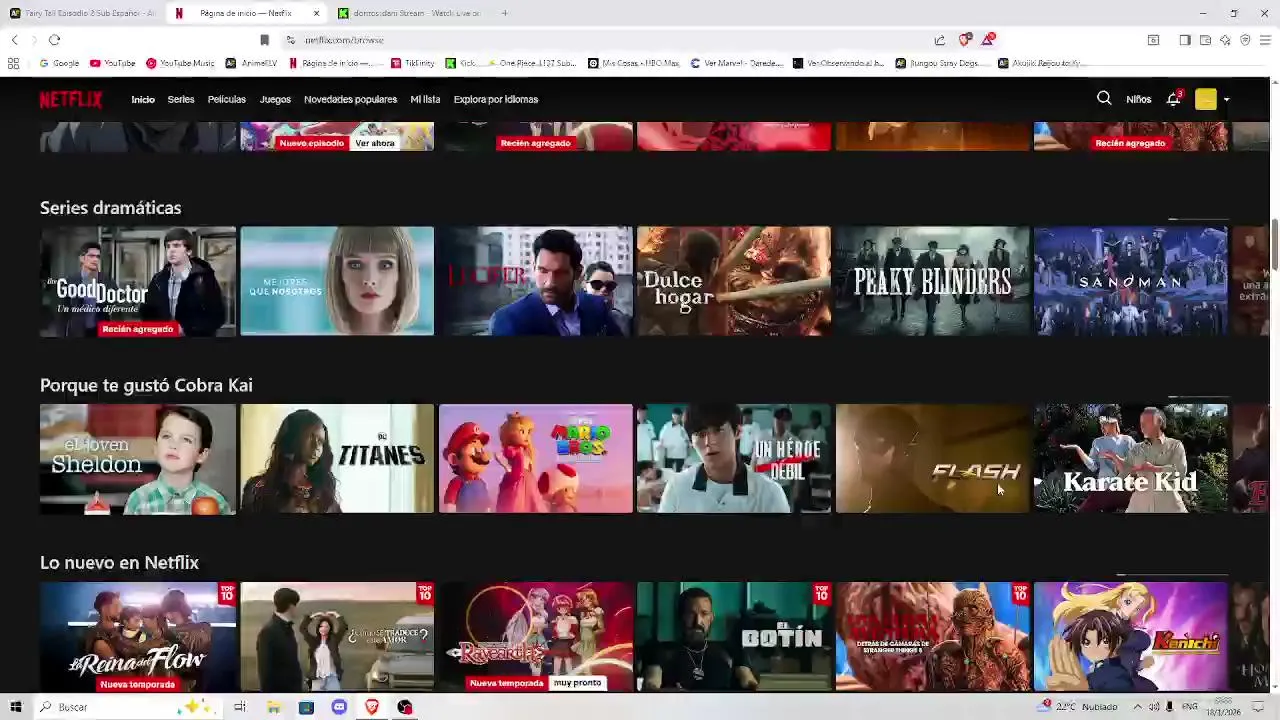Reload the current page
Image resolution: width=1280 pixels, height=720 pixels.
click(54, 40)
